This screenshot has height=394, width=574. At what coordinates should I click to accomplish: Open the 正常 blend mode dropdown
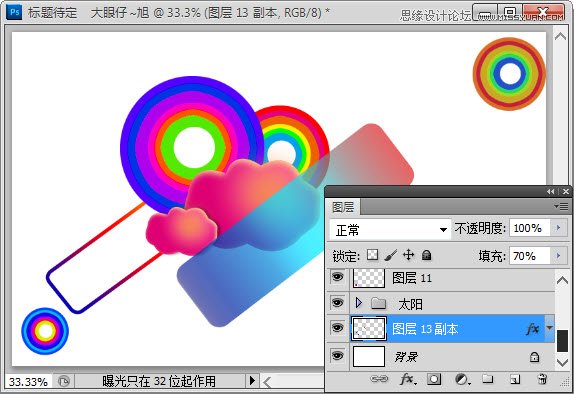[390, 230]
